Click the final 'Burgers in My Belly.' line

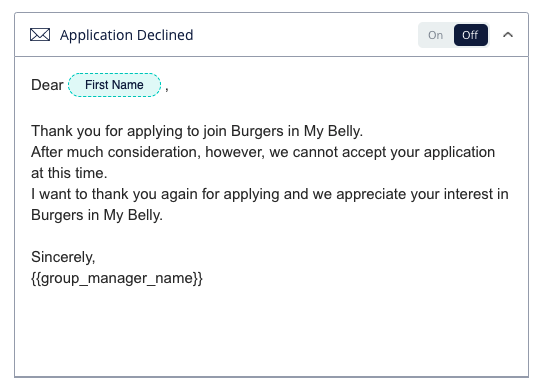97,215
